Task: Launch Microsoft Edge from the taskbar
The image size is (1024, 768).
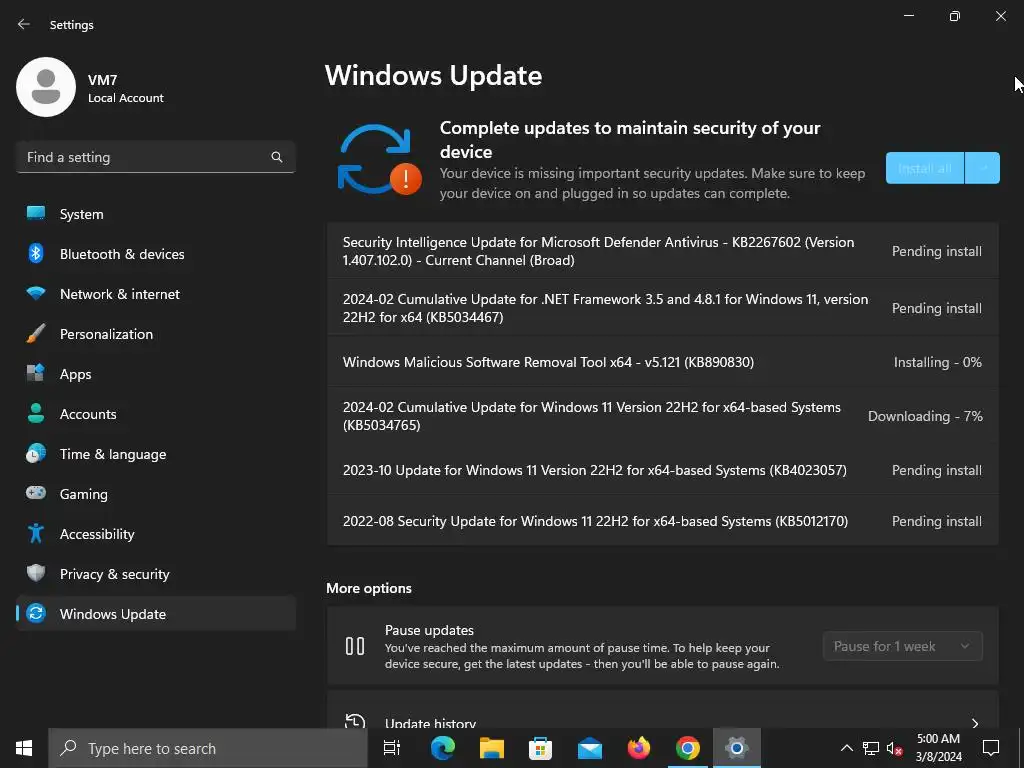Action: click(x=443, y=748)
